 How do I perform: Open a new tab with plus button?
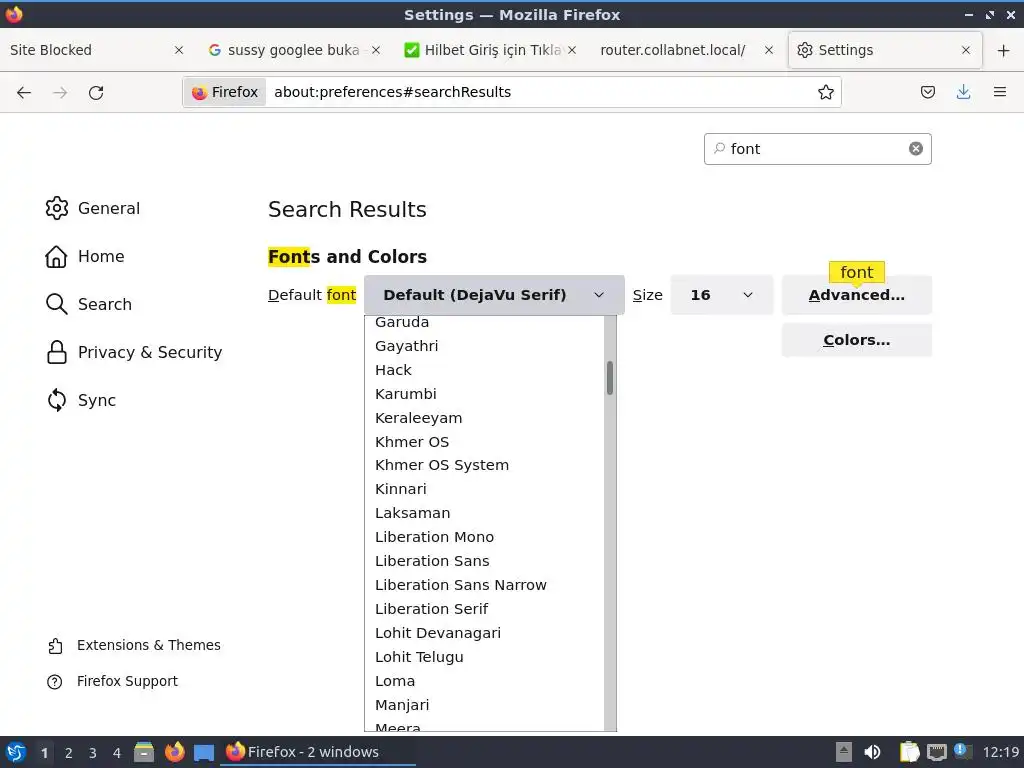point(1004,50)
